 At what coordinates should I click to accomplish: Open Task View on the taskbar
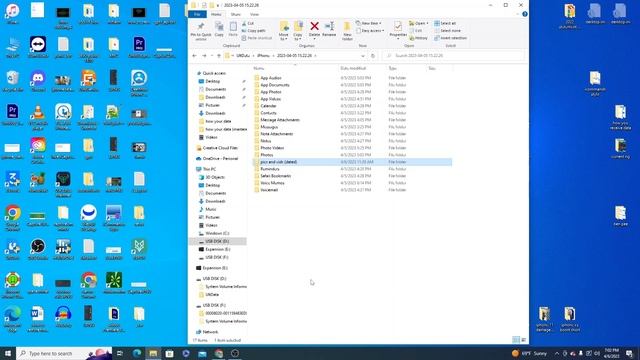coord(120,353)
